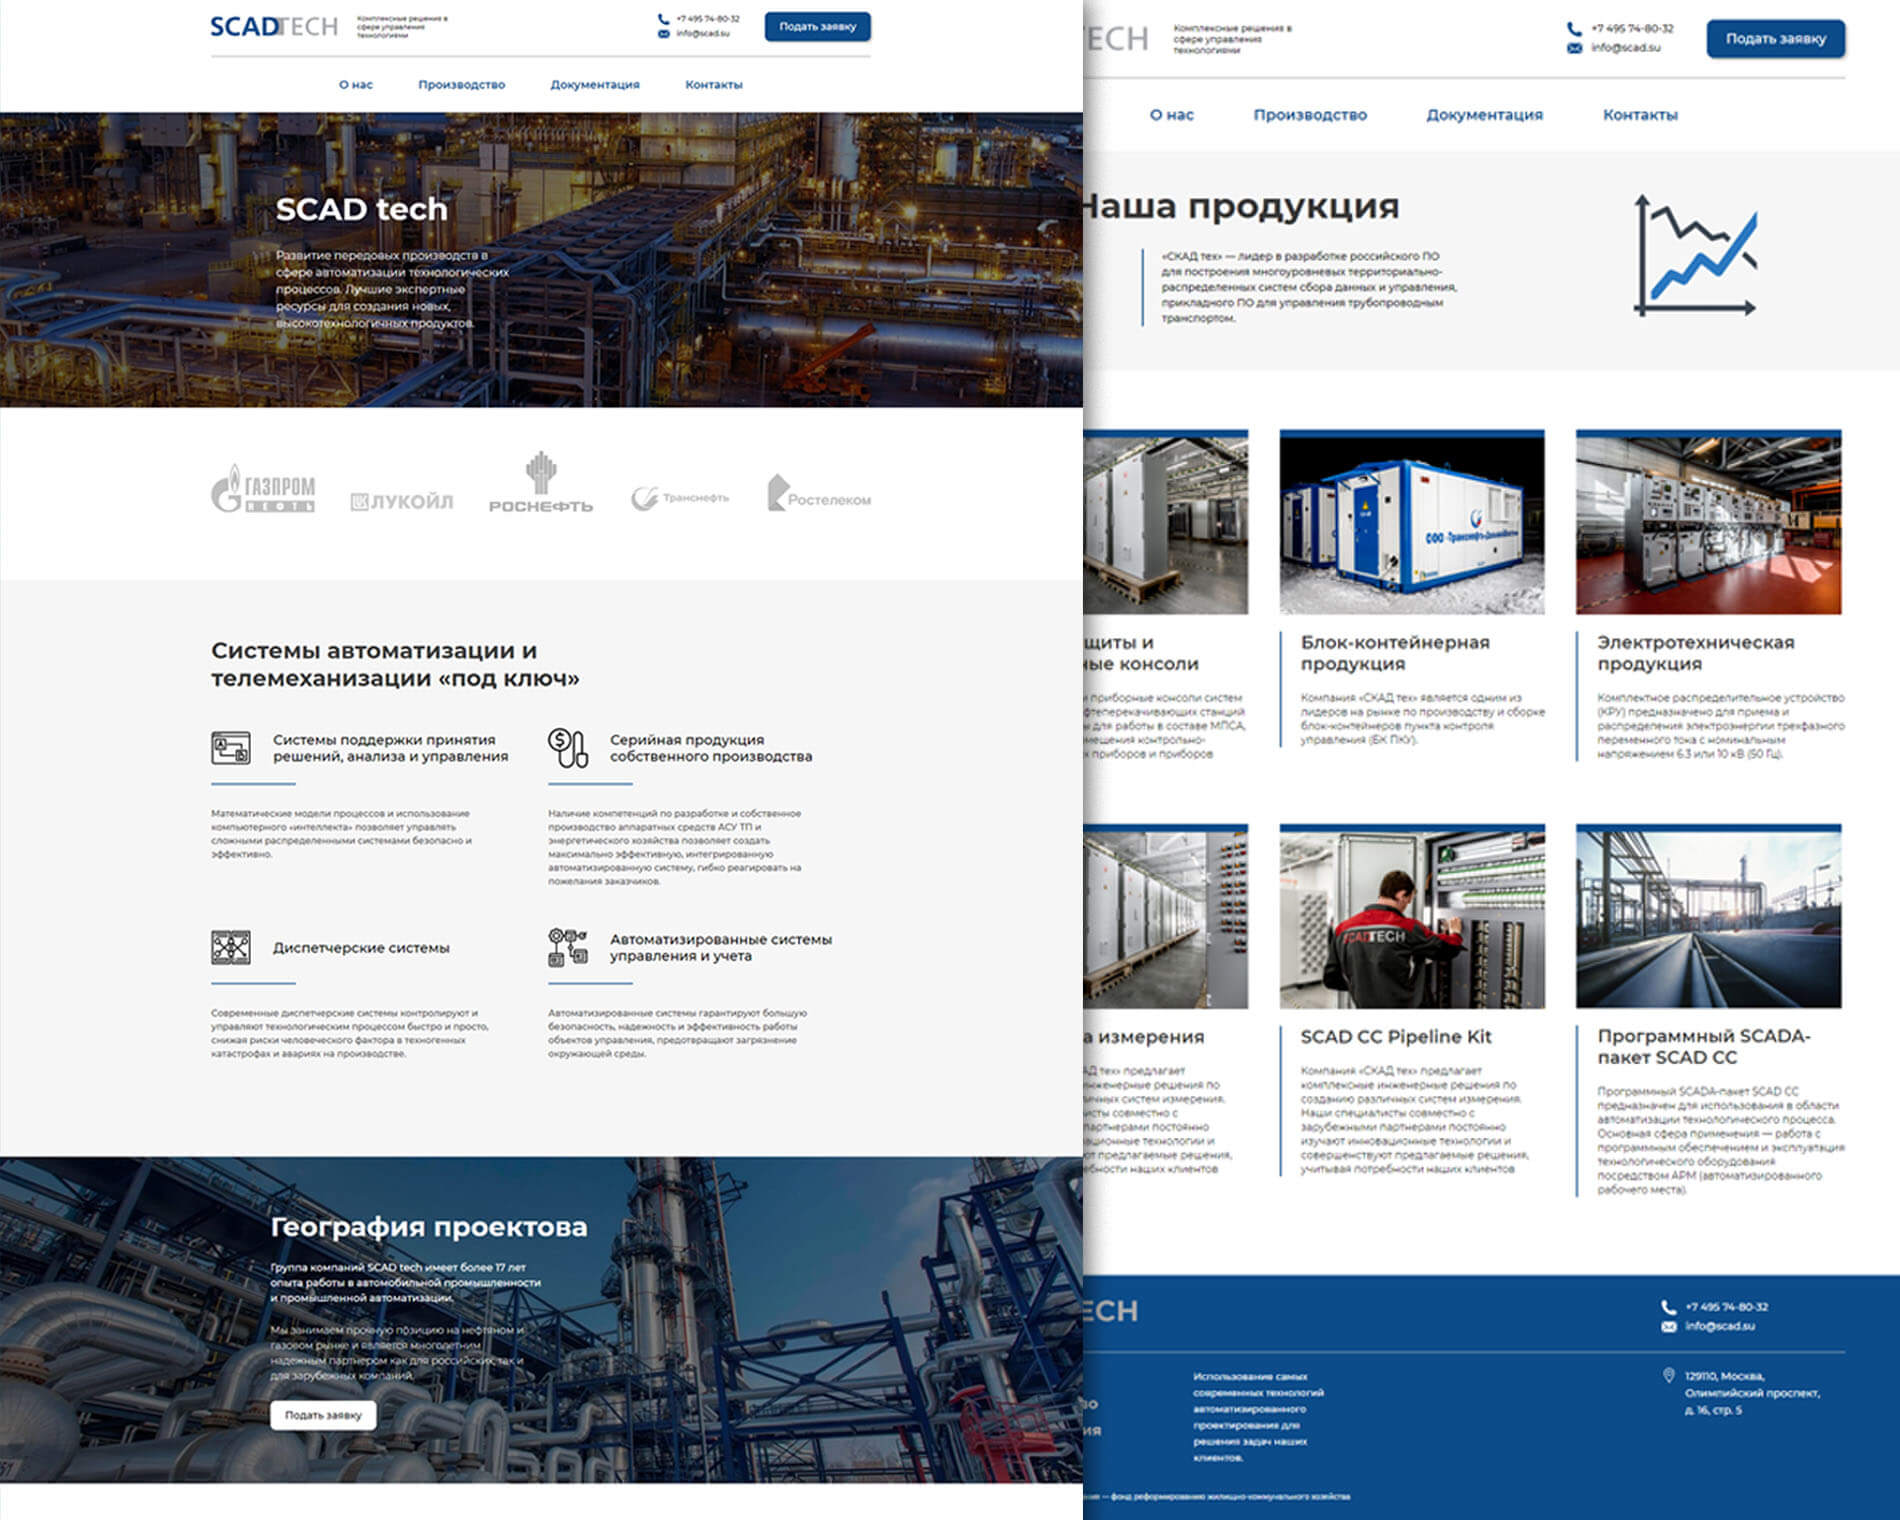
Task: Click the Gazprom Neft partner logo
Action: (x=263, y=489)
